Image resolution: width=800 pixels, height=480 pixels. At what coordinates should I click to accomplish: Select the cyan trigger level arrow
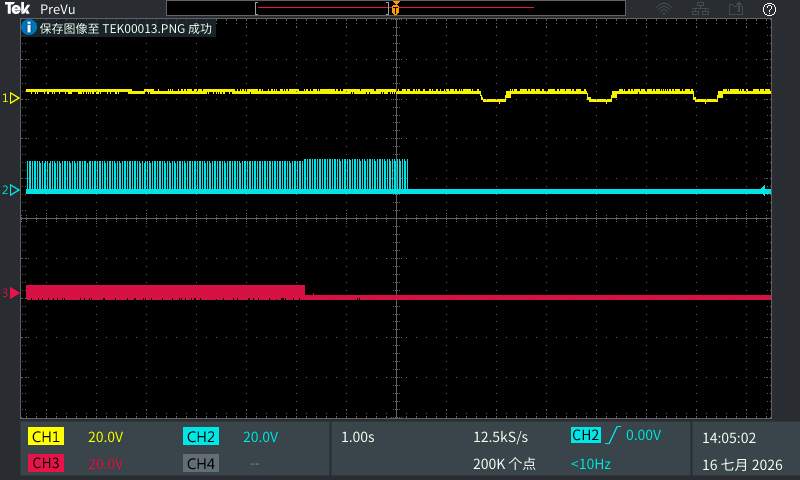pos(765,191)
